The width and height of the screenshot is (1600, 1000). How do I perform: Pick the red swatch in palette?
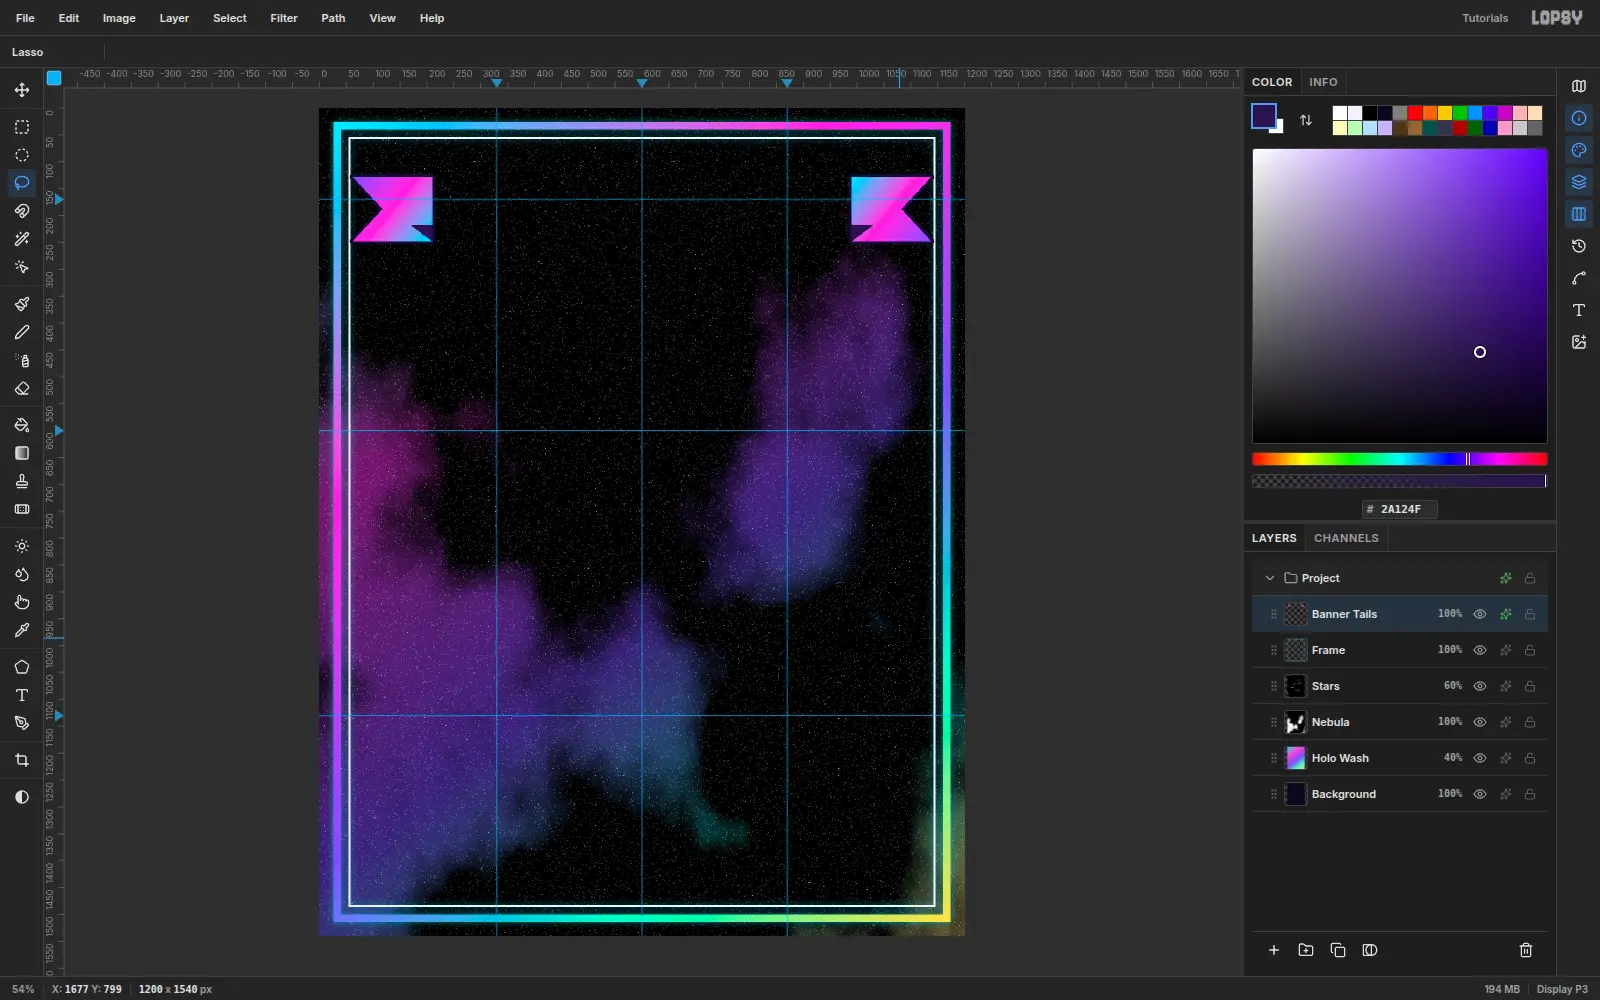tap(1415, 113)
